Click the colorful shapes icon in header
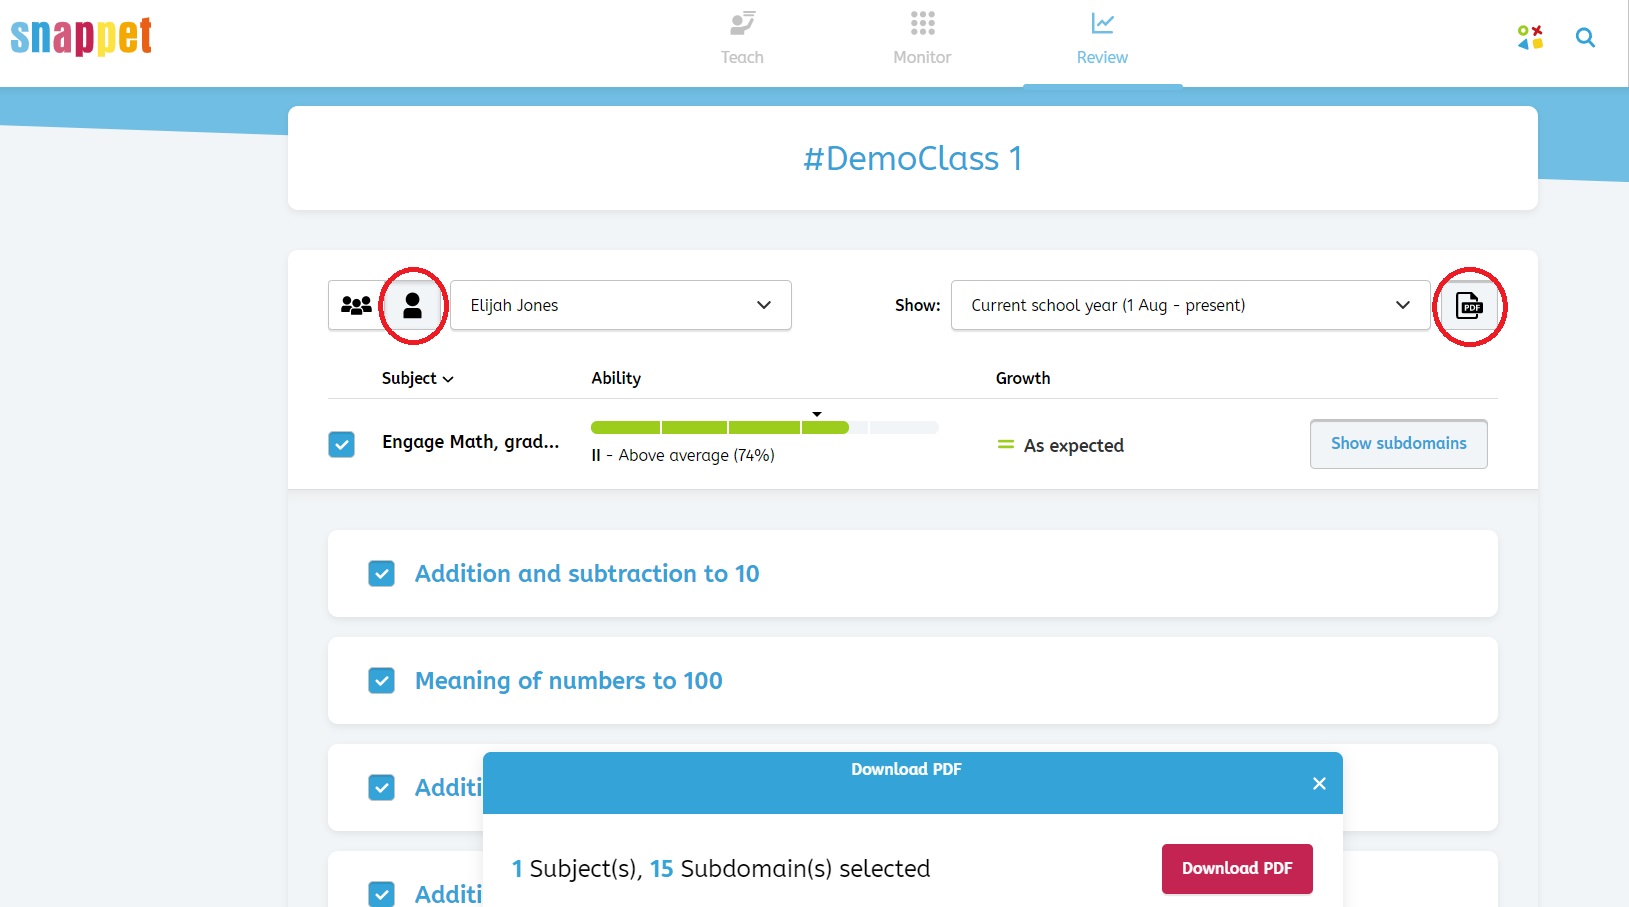1629x907 pixels. 1530,37
